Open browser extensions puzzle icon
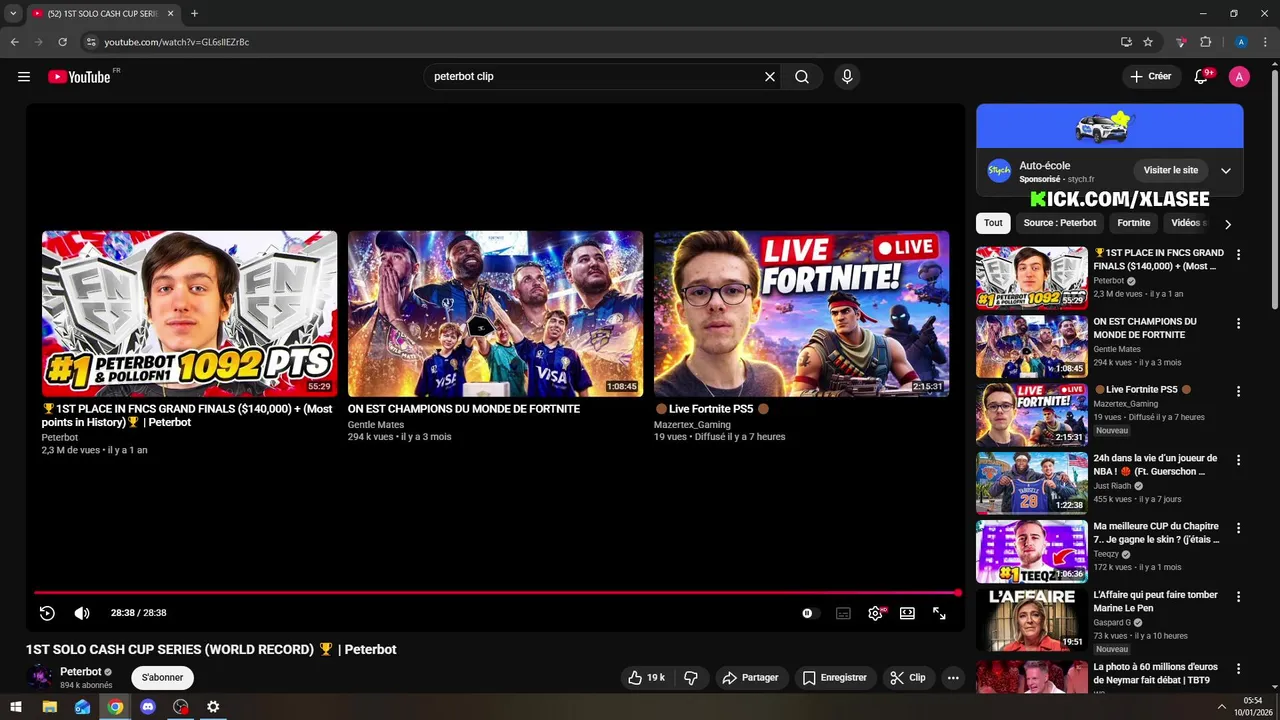 click(1205, 42)
